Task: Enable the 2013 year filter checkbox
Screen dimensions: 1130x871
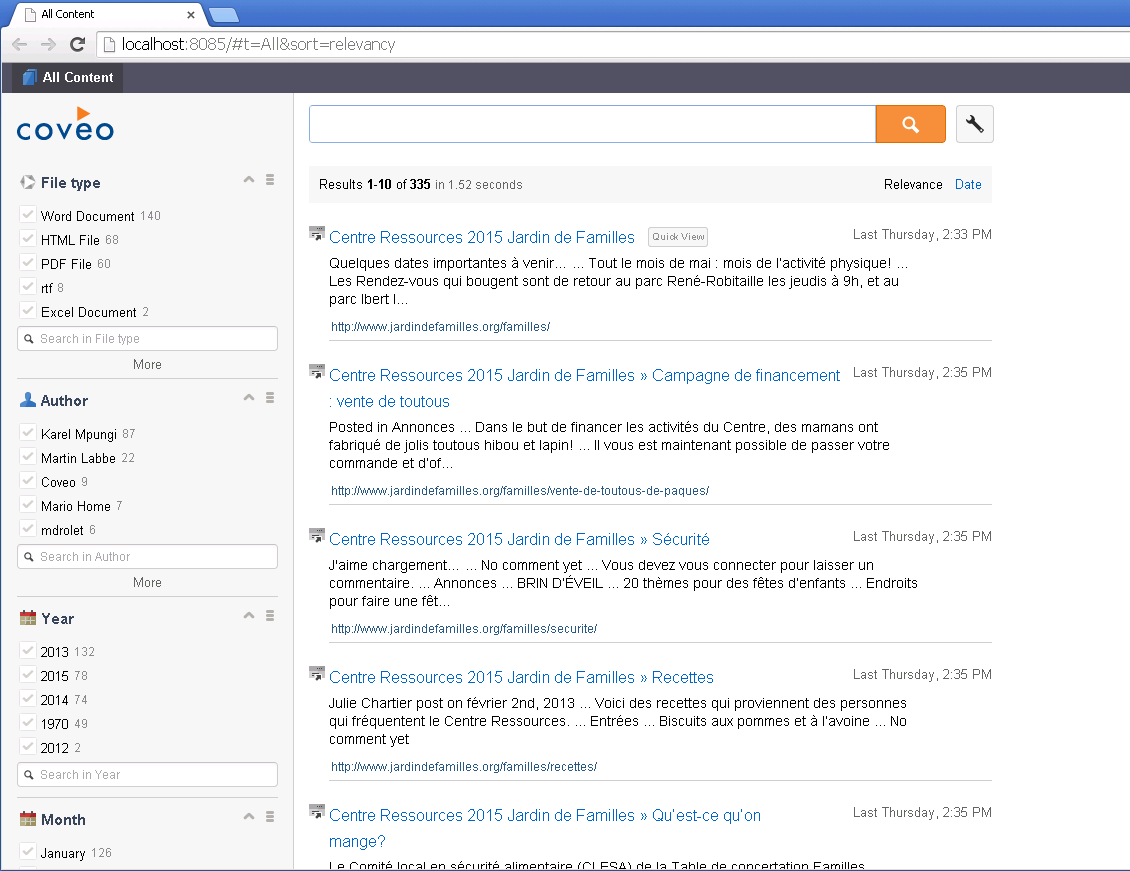Action: [x=25, y=650]
